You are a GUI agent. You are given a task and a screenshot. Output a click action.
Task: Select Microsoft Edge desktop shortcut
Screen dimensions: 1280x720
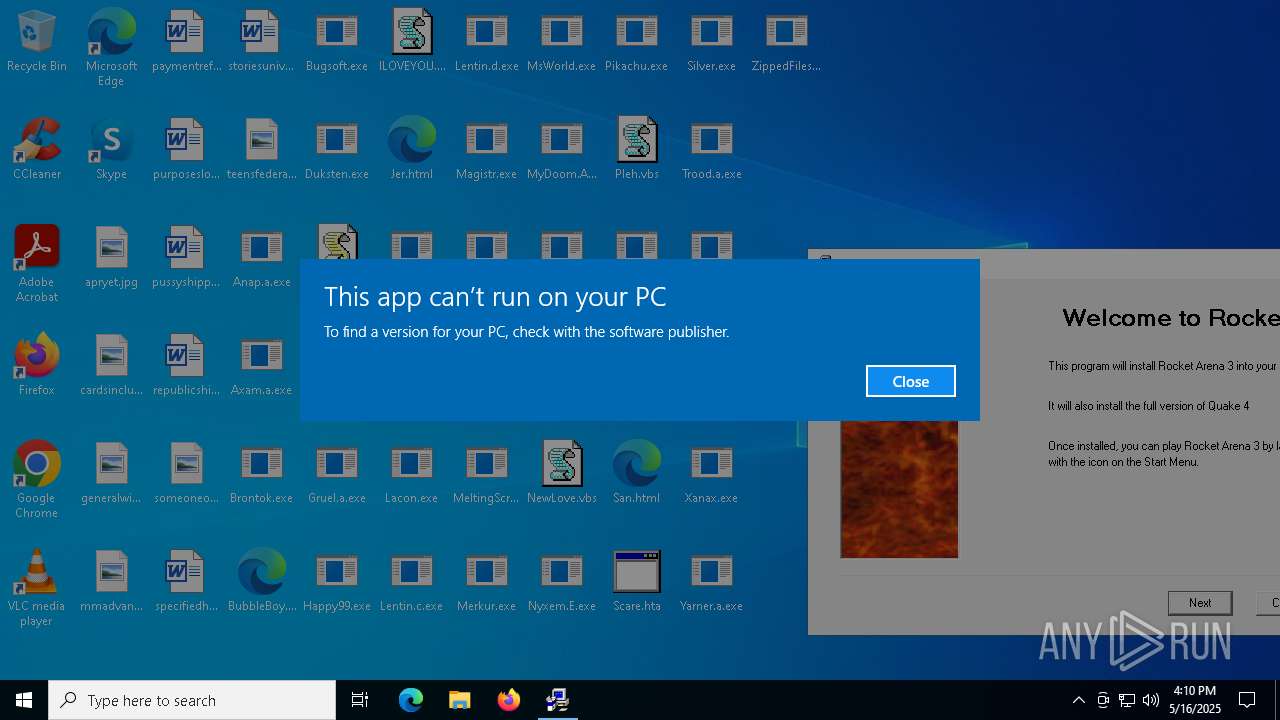pos(111,47)
